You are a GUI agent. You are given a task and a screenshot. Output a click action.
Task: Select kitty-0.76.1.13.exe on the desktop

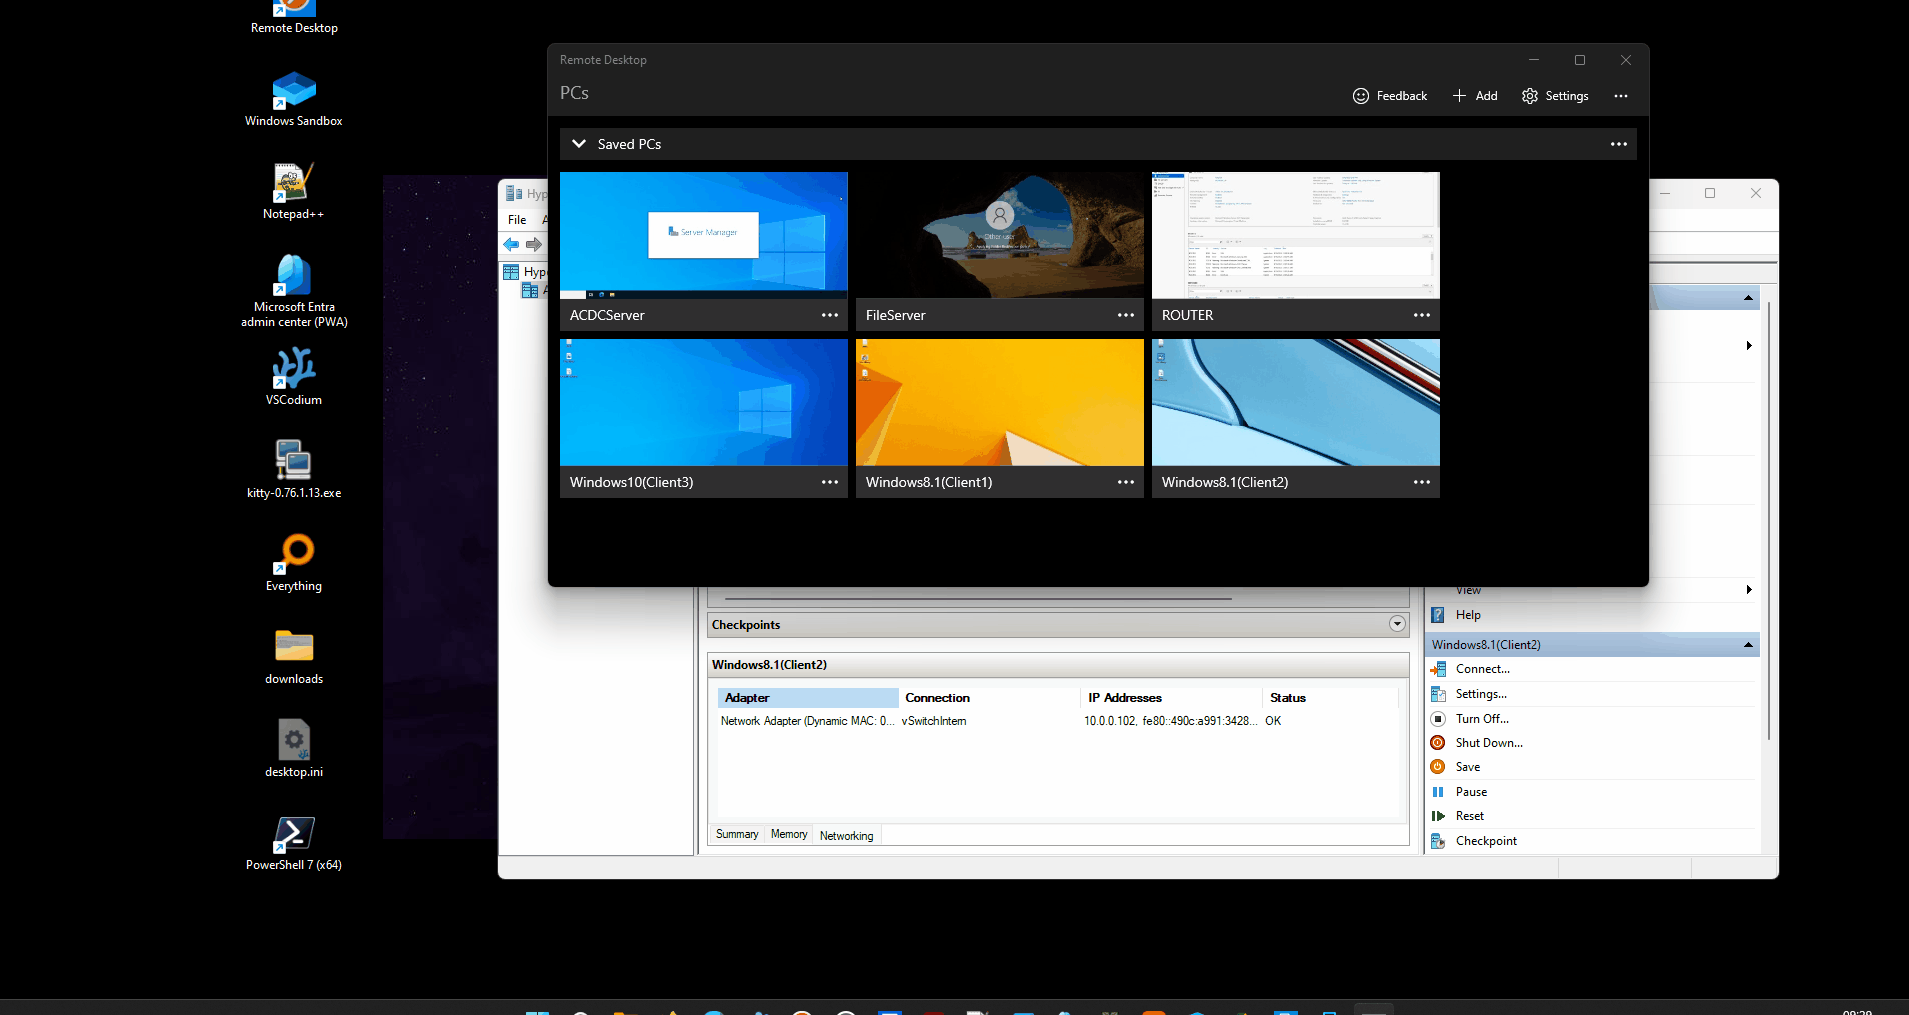pyautogui.click(x=294, y=470)
